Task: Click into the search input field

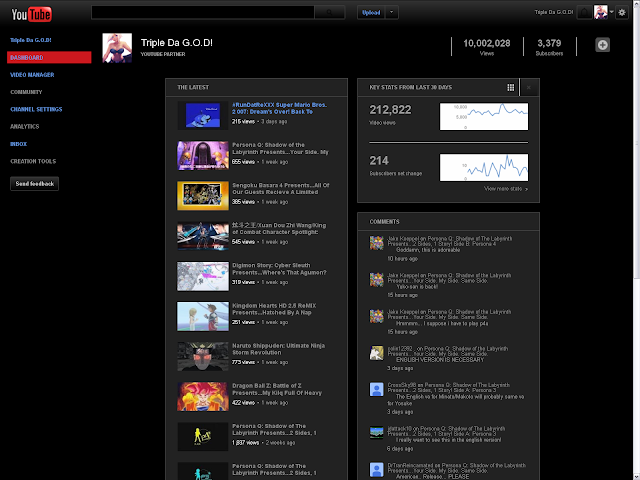Action: click(x=203, y=12)
